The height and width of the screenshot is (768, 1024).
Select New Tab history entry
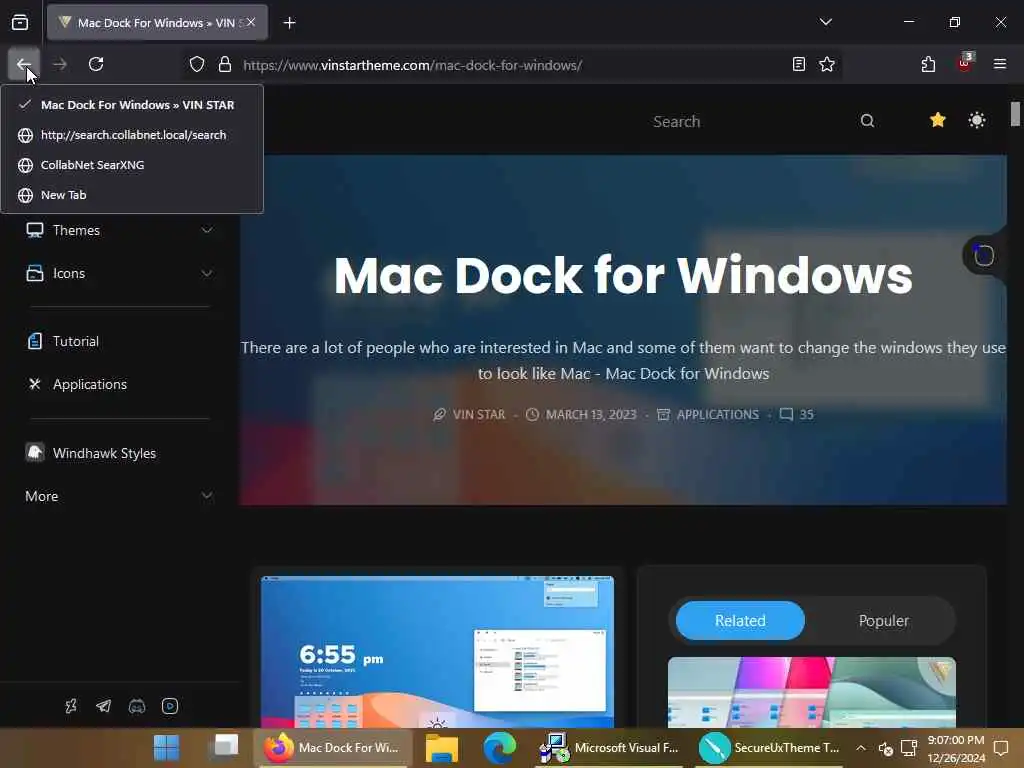pos(132,195)
